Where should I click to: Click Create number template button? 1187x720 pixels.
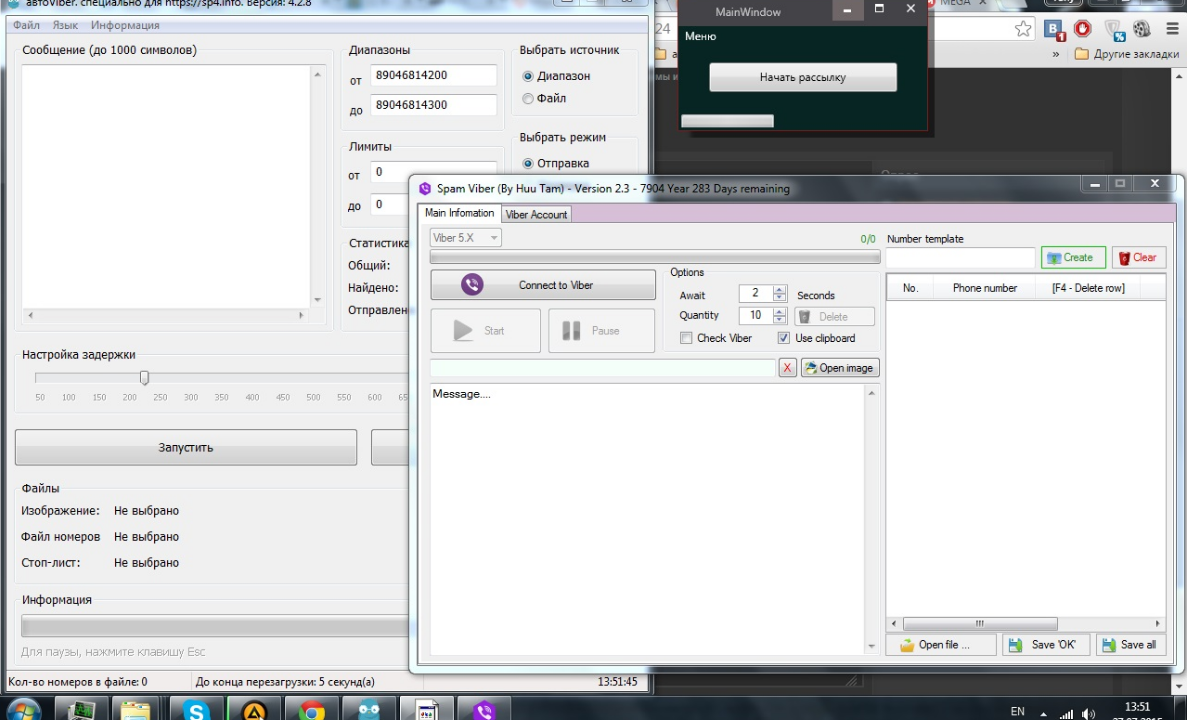click(x=1072, y=258)
